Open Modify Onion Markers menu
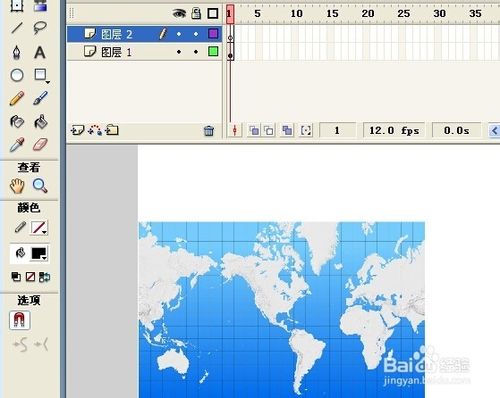500x398 pixels. 306,130
